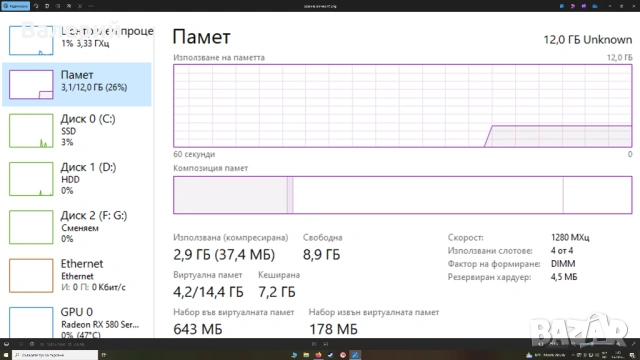Click the GPU 0 mini graph thumbnail

(x=31, y=322)
